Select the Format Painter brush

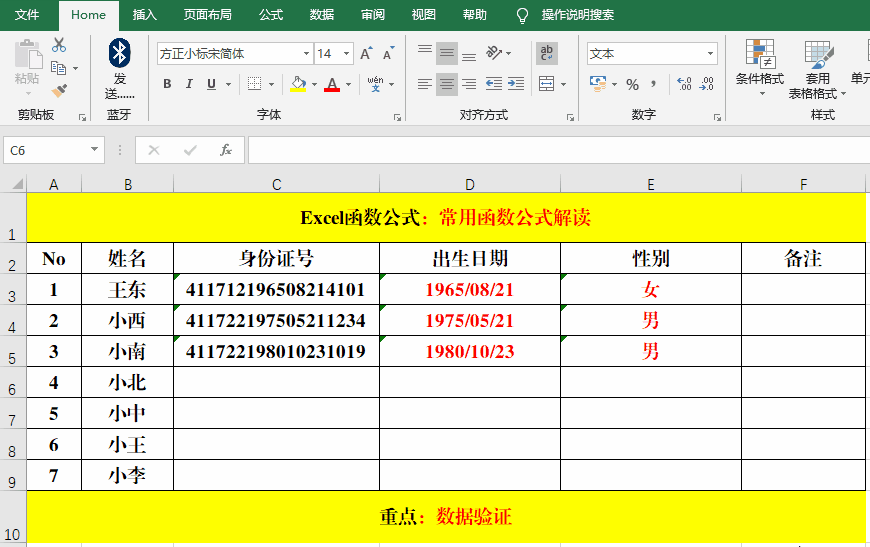[x=59, y=91]
